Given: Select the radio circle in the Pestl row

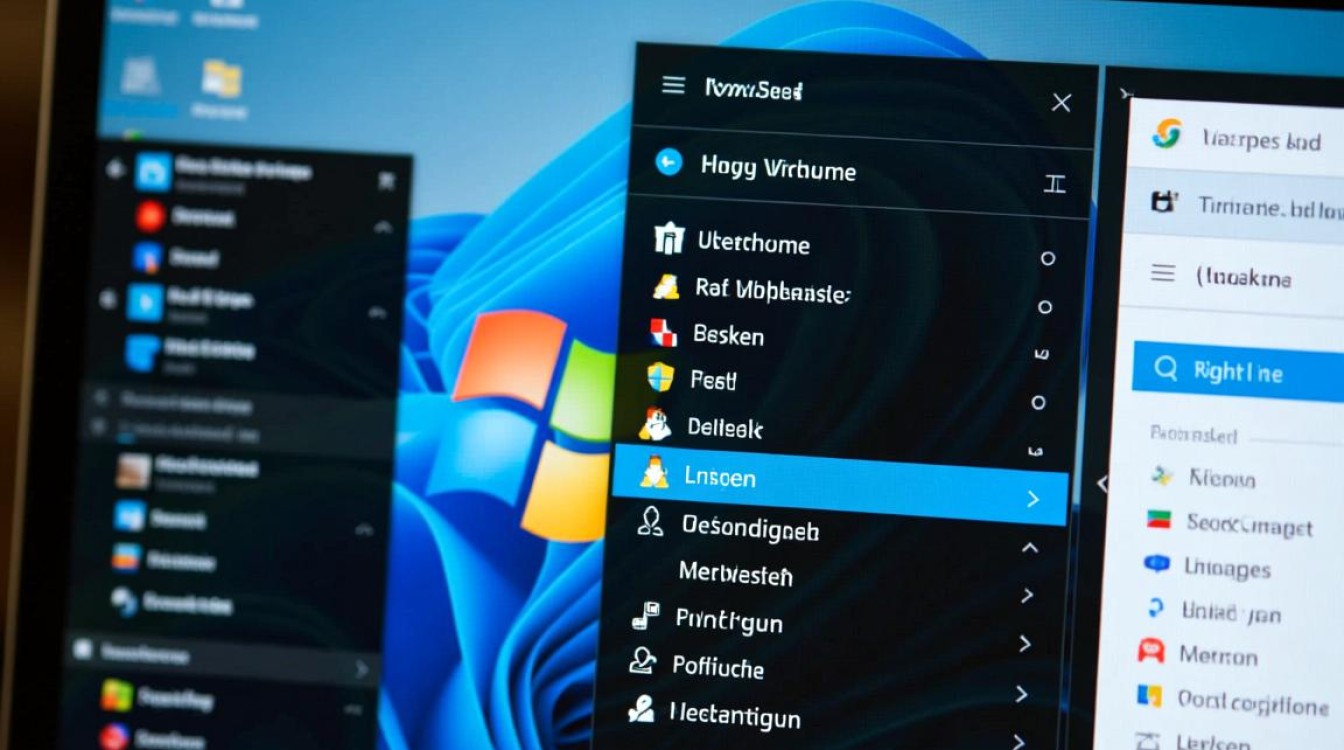Looking at the screenshot, I should pos(1038,402).
